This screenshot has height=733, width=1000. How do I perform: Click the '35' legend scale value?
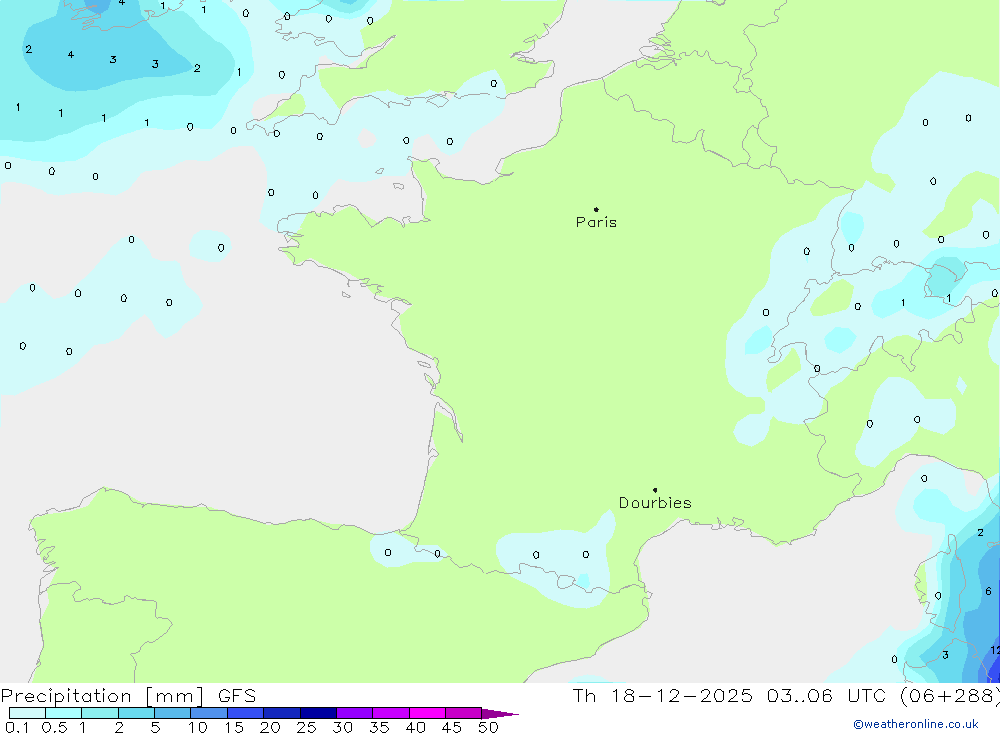click(x=379, y=727)
